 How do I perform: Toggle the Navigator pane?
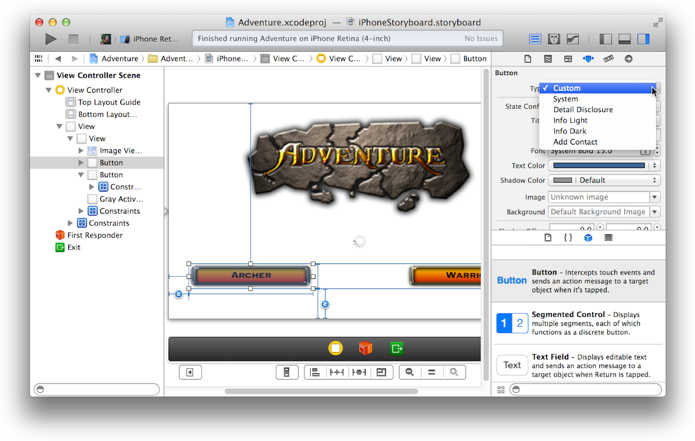[605, 39]
